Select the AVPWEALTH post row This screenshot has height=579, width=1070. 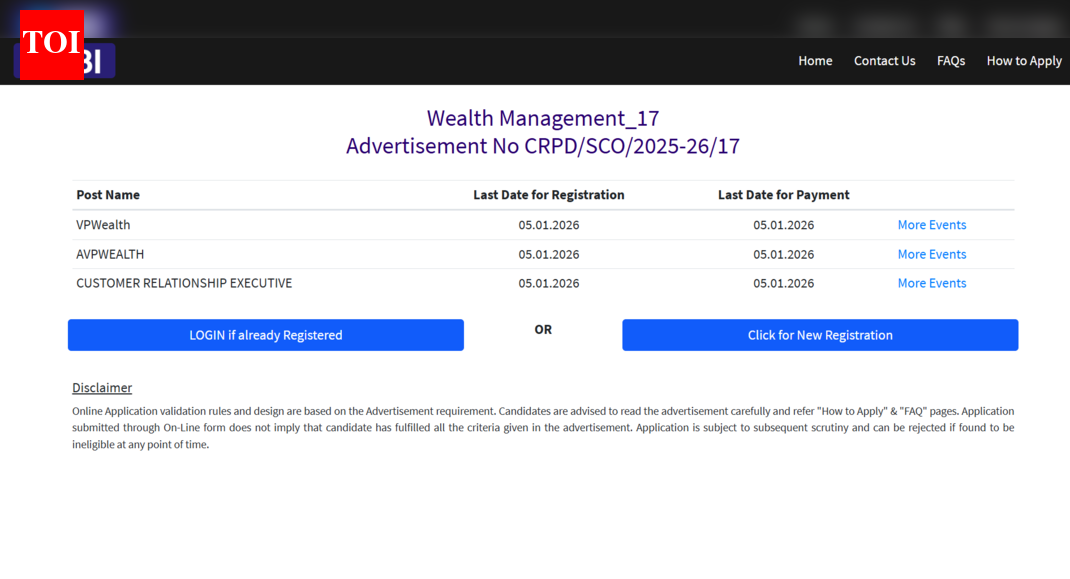(110, 254)
